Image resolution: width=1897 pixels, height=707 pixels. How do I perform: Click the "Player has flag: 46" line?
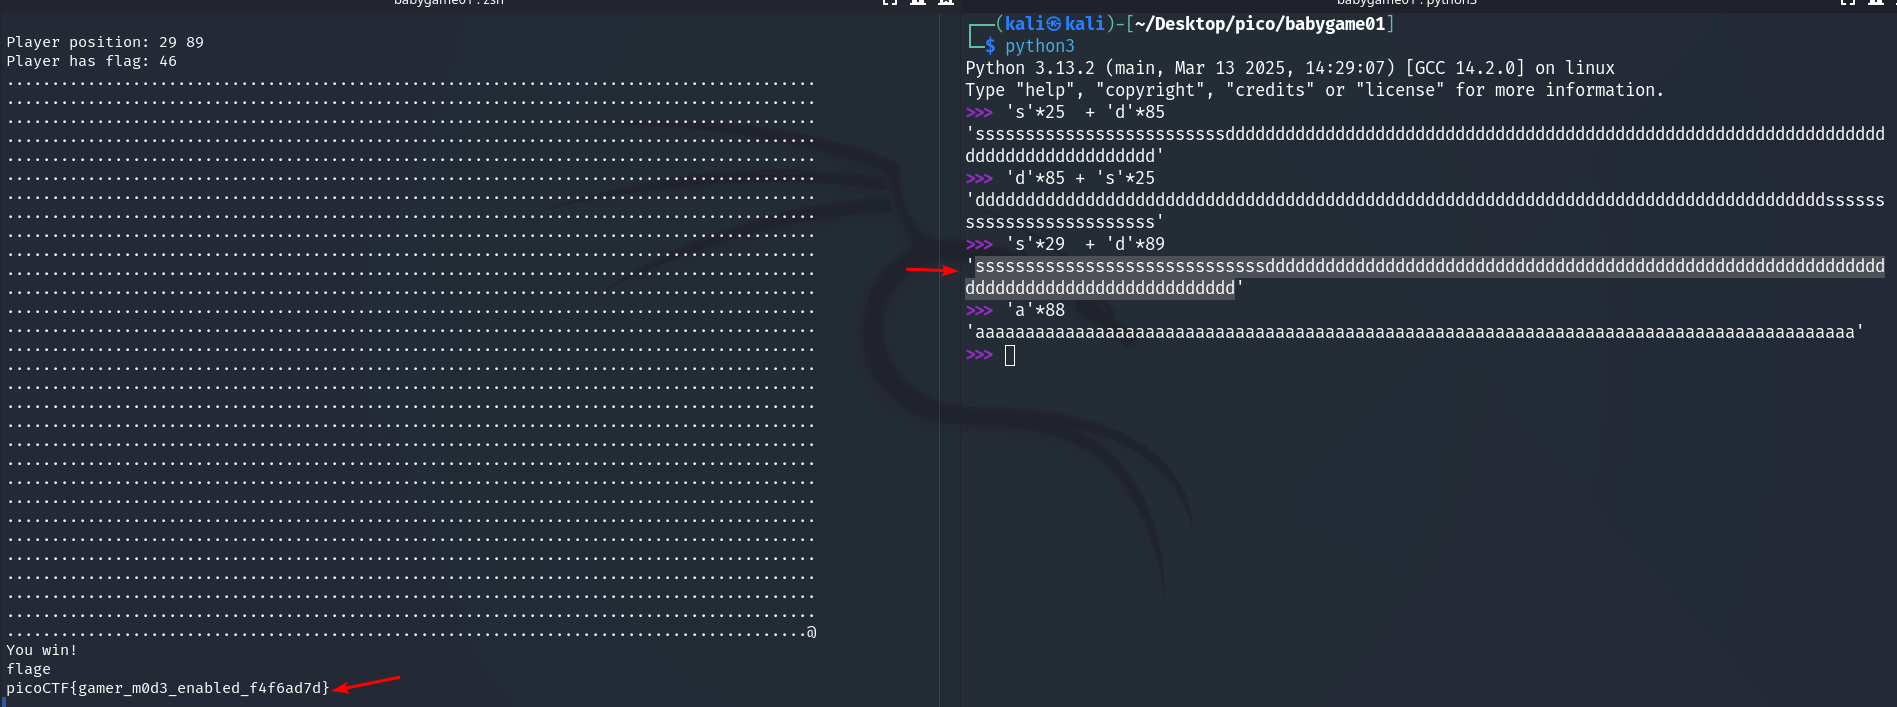pyautogui.click(x=91, y=61)
